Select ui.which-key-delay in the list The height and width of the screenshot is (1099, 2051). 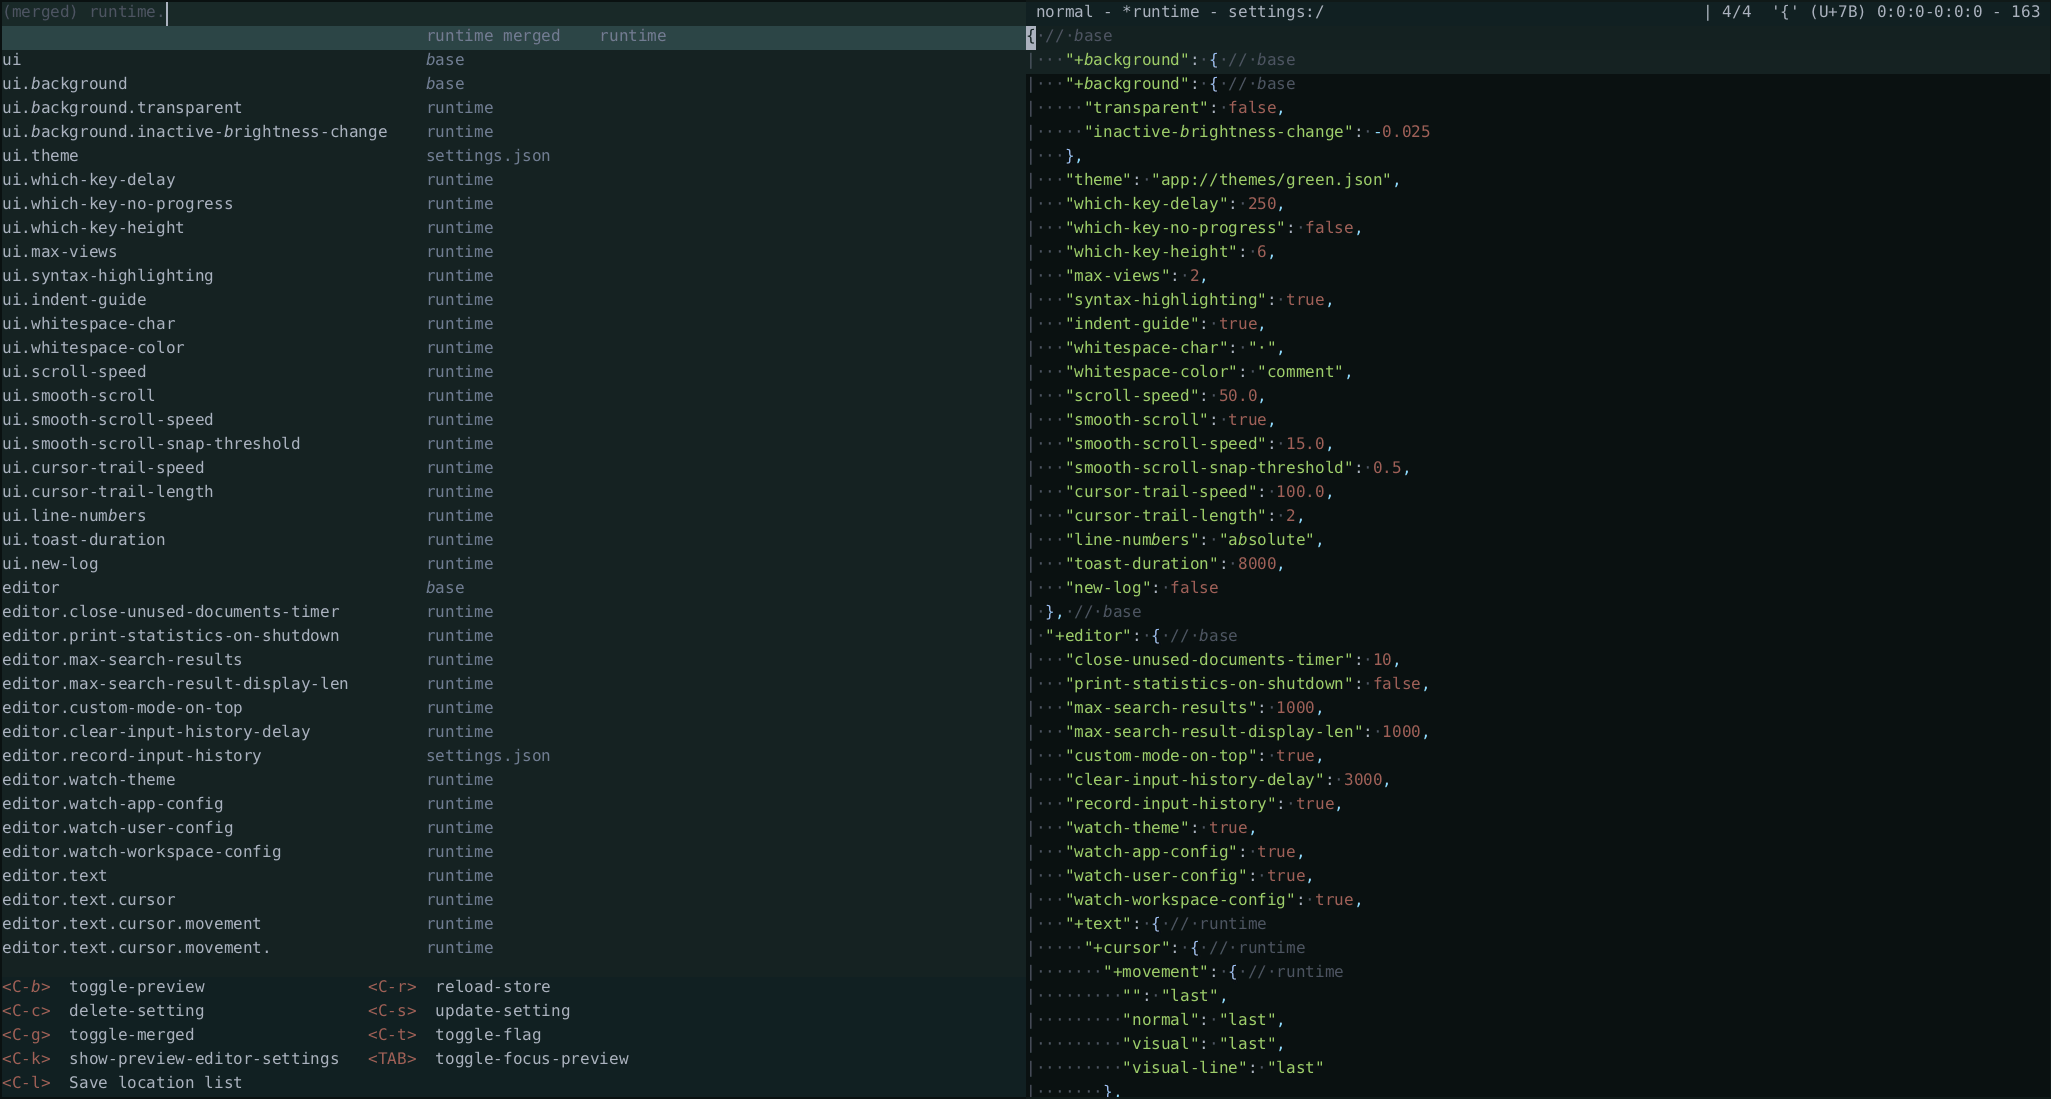pos(88,180)
